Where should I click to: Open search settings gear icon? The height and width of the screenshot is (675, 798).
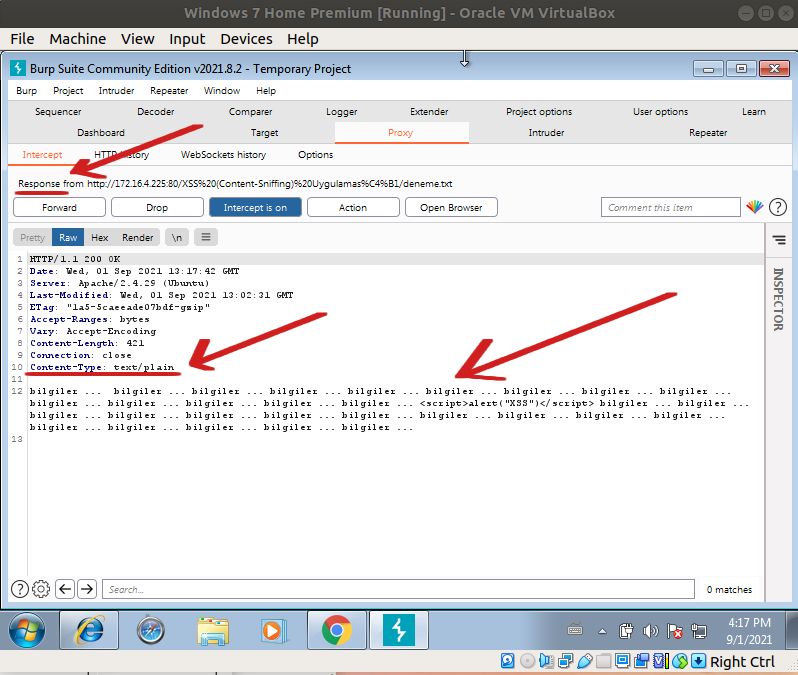41,589
